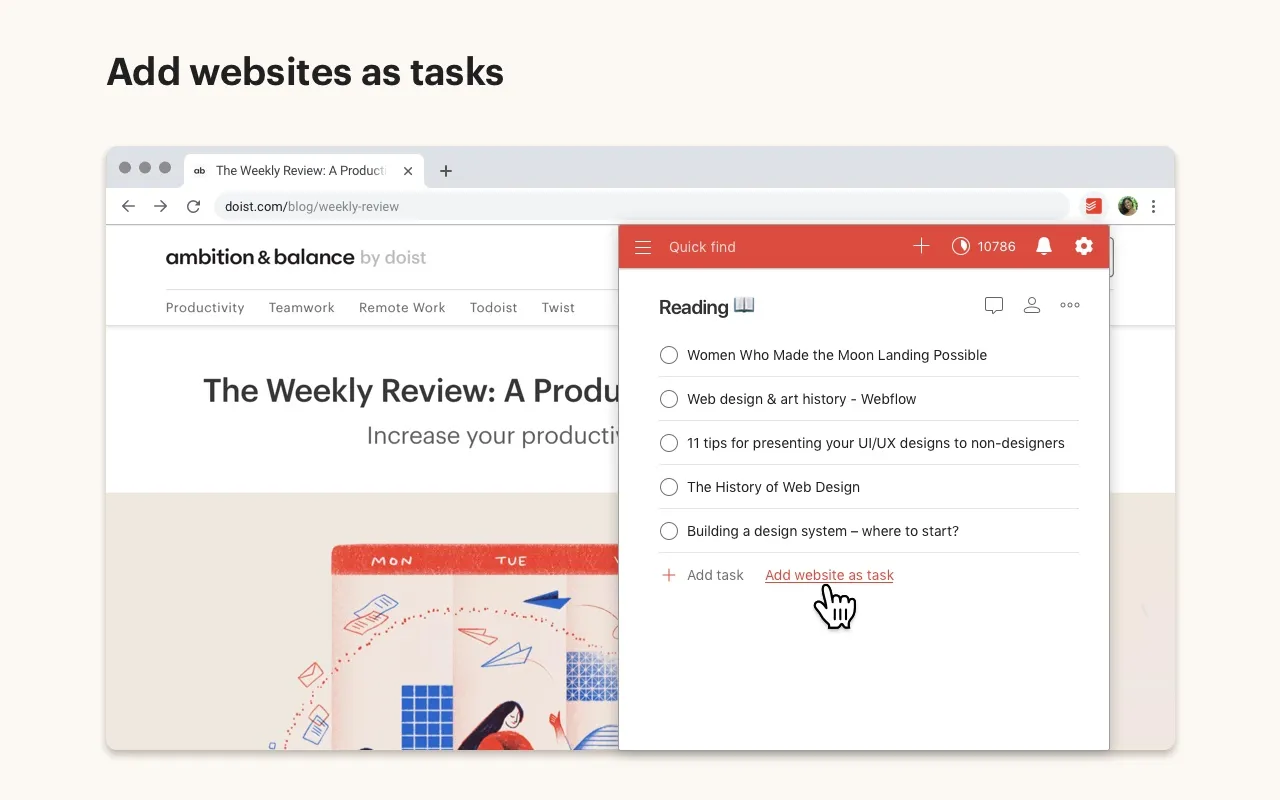The image size is (1280, 800).
Task: Open the Todoist hamburger menu
Action: 643,247
